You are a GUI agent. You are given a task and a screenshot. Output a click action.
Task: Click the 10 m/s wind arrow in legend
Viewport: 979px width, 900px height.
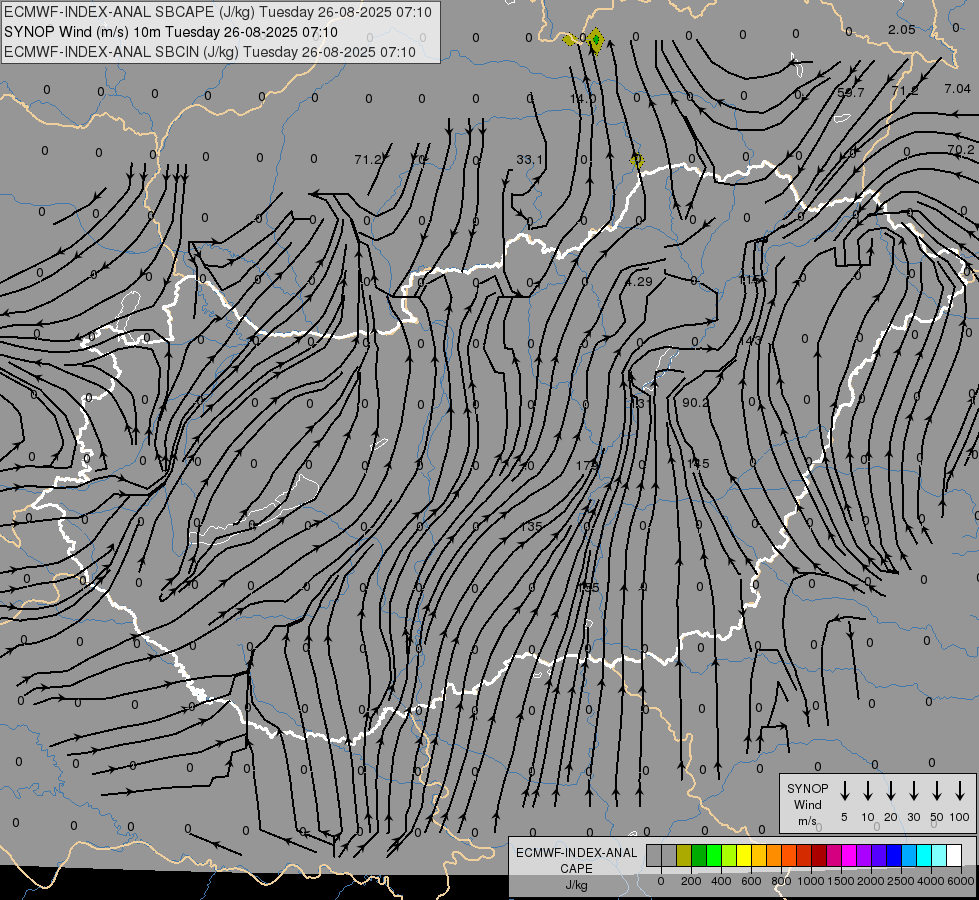(867, 791)
